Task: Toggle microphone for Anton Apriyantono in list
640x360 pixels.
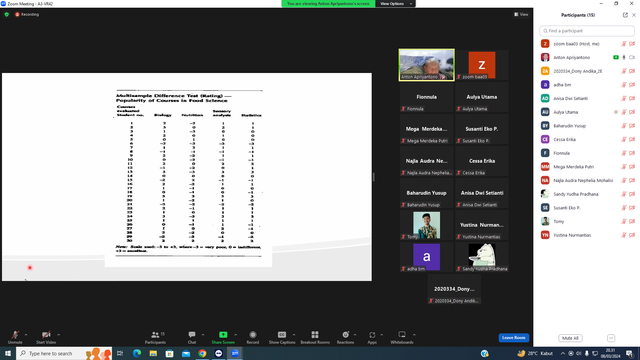Action: point(624,58)
